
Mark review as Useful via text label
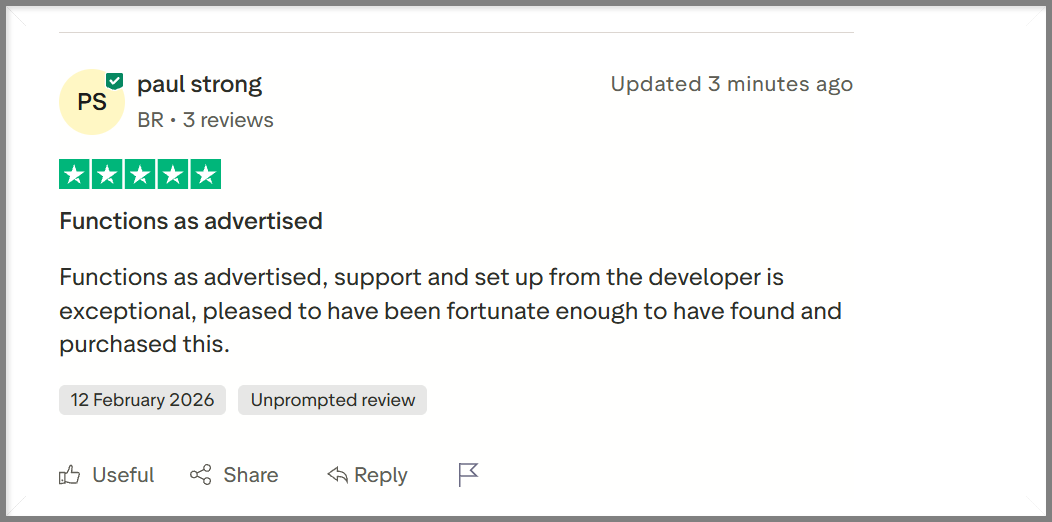coord(123,475)
